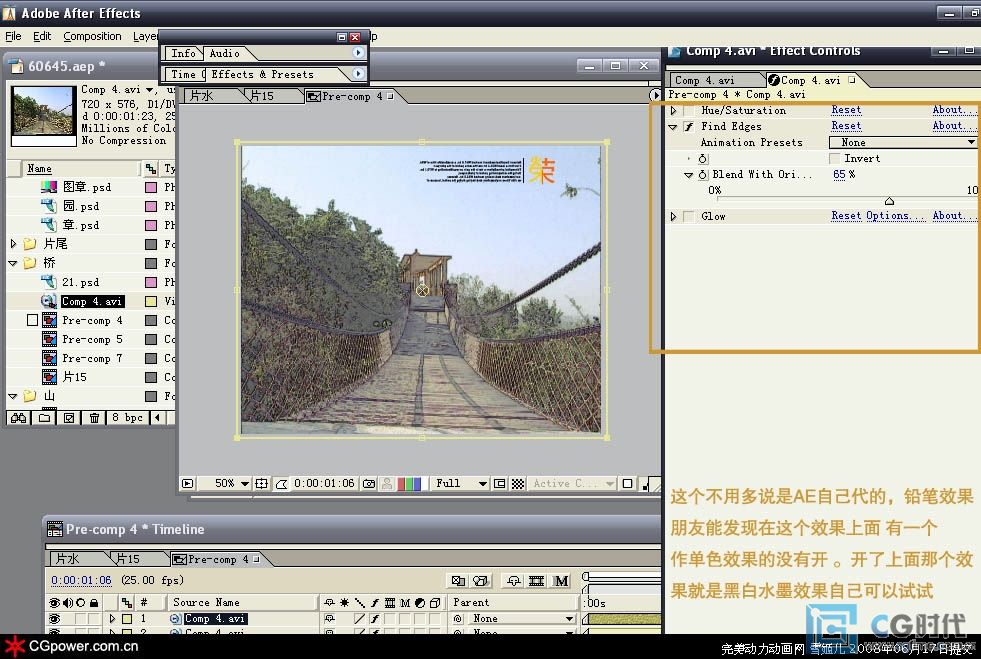
Task: Open the File menu
Action: click(x=13, y=36)
